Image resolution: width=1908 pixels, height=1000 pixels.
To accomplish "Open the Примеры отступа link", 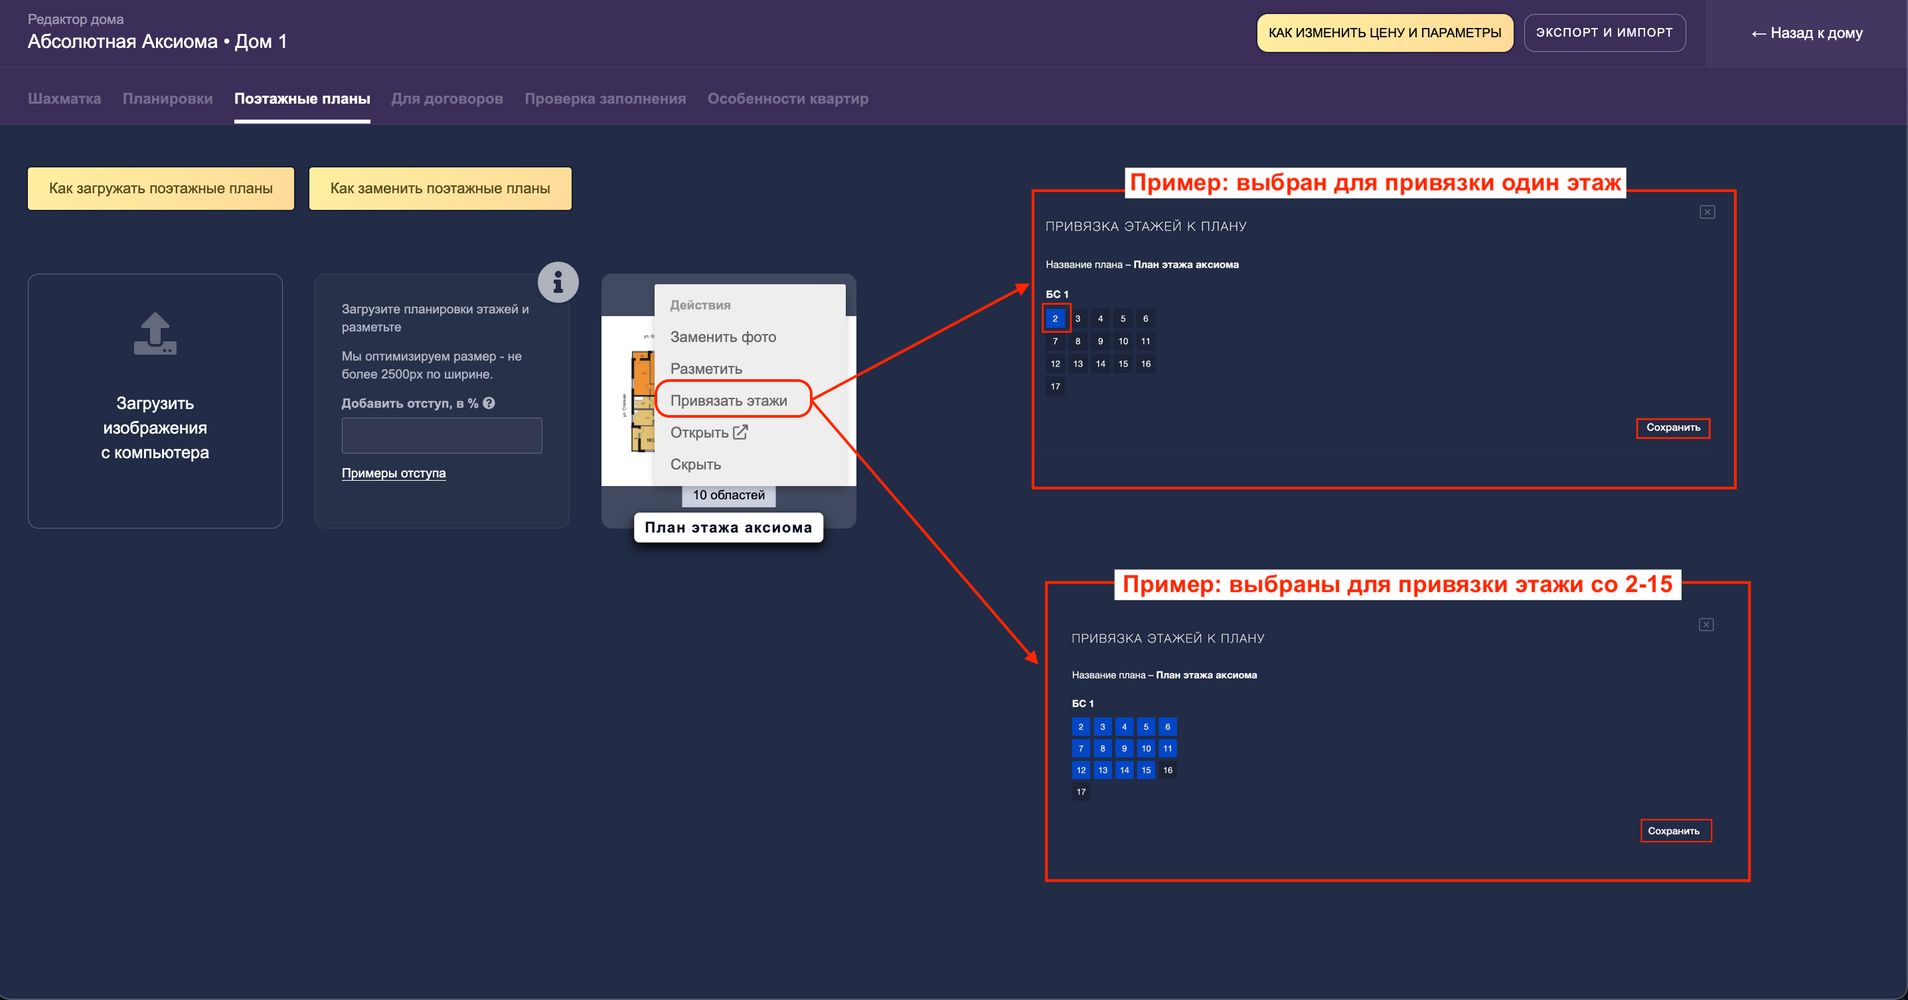I will [x=394, y=473].
